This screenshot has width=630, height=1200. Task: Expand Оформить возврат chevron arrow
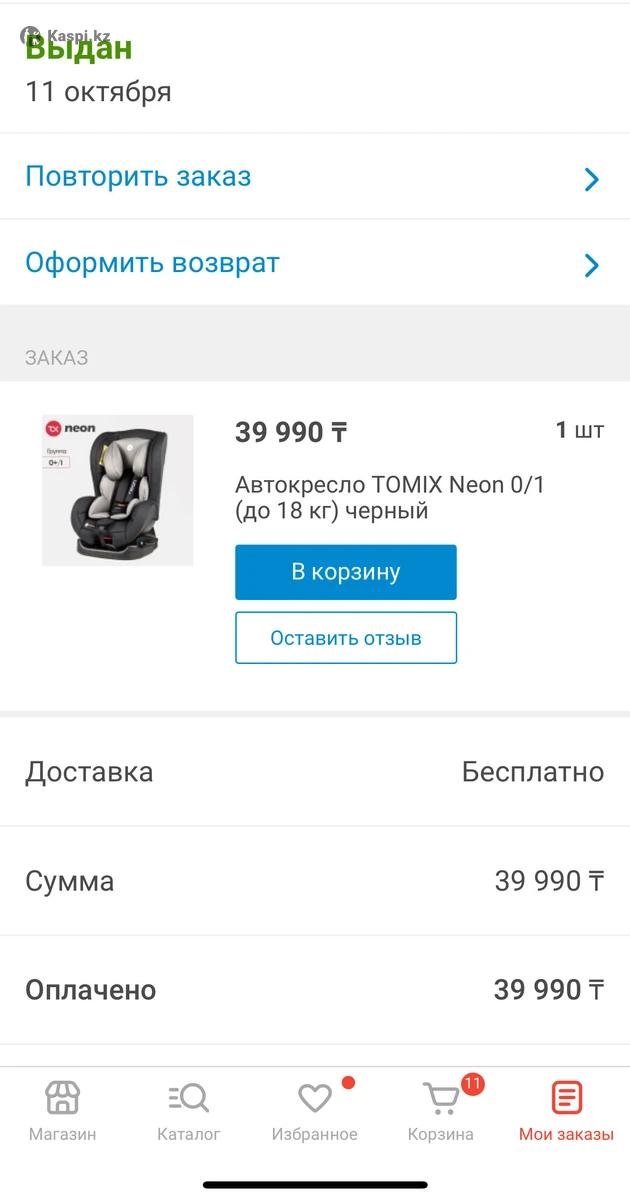click(591, 265)
